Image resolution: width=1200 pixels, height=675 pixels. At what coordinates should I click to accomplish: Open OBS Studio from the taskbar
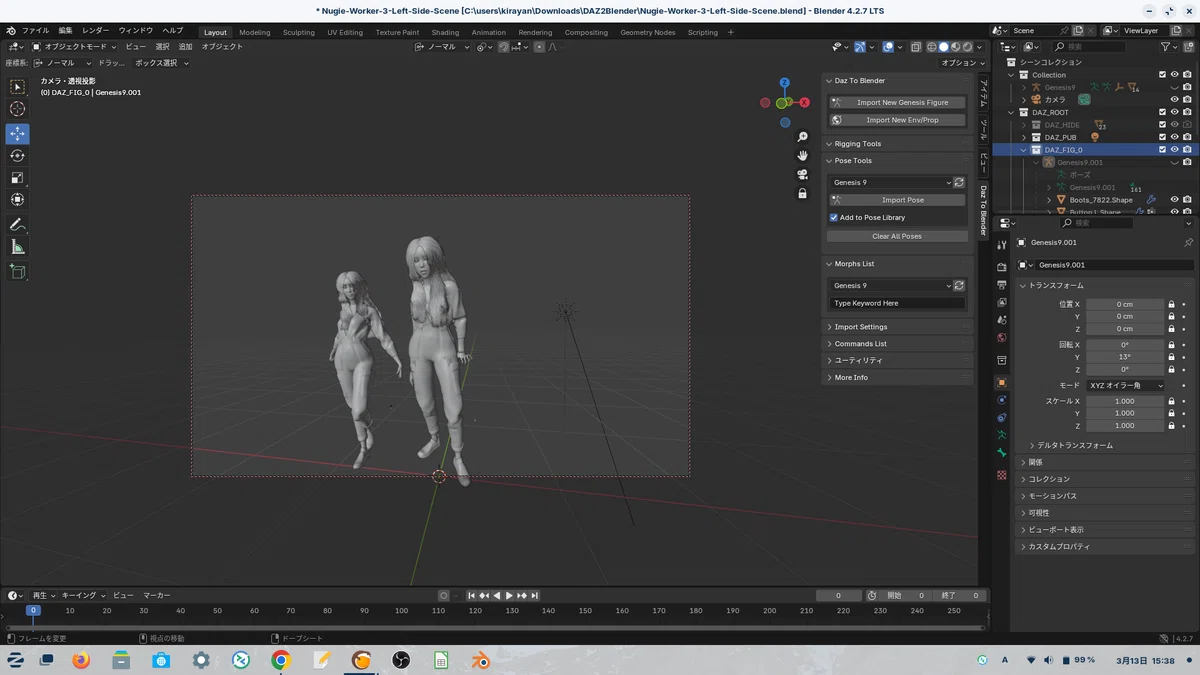click(x=401, y=660)
